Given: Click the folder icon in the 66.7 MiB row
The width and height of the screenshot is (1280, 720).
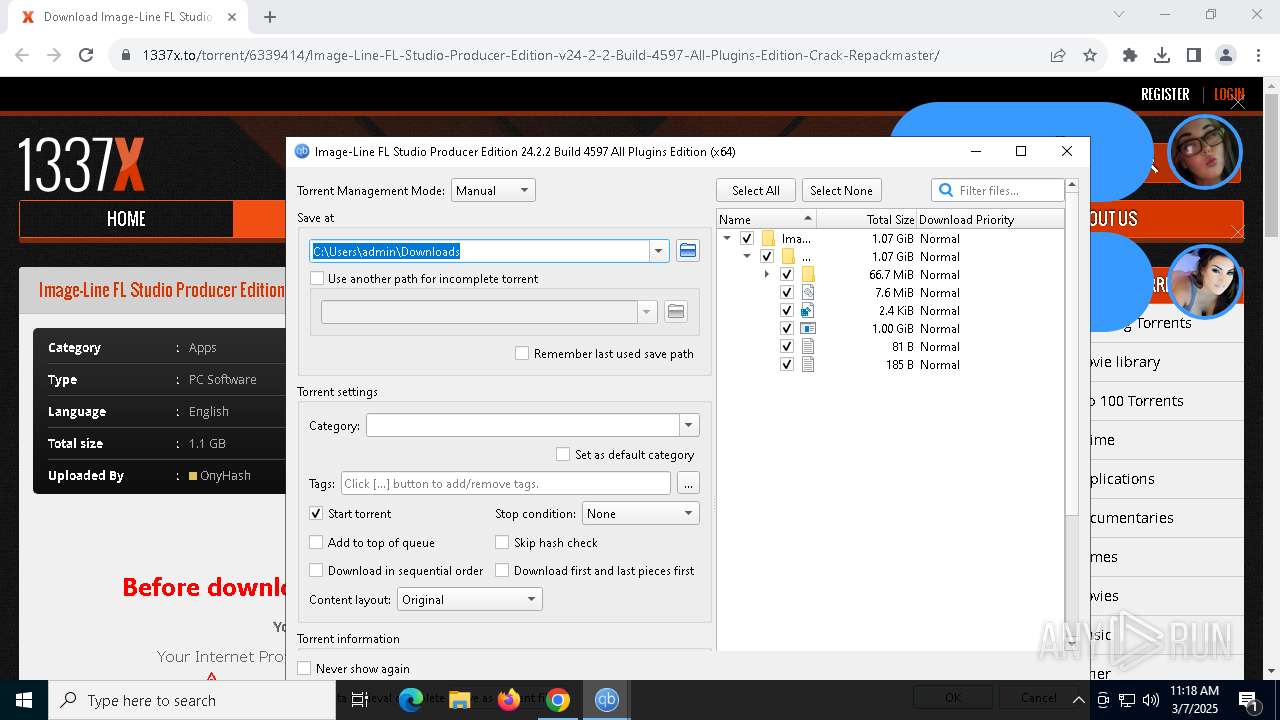Looking at the screenshot, I should 808,275.
